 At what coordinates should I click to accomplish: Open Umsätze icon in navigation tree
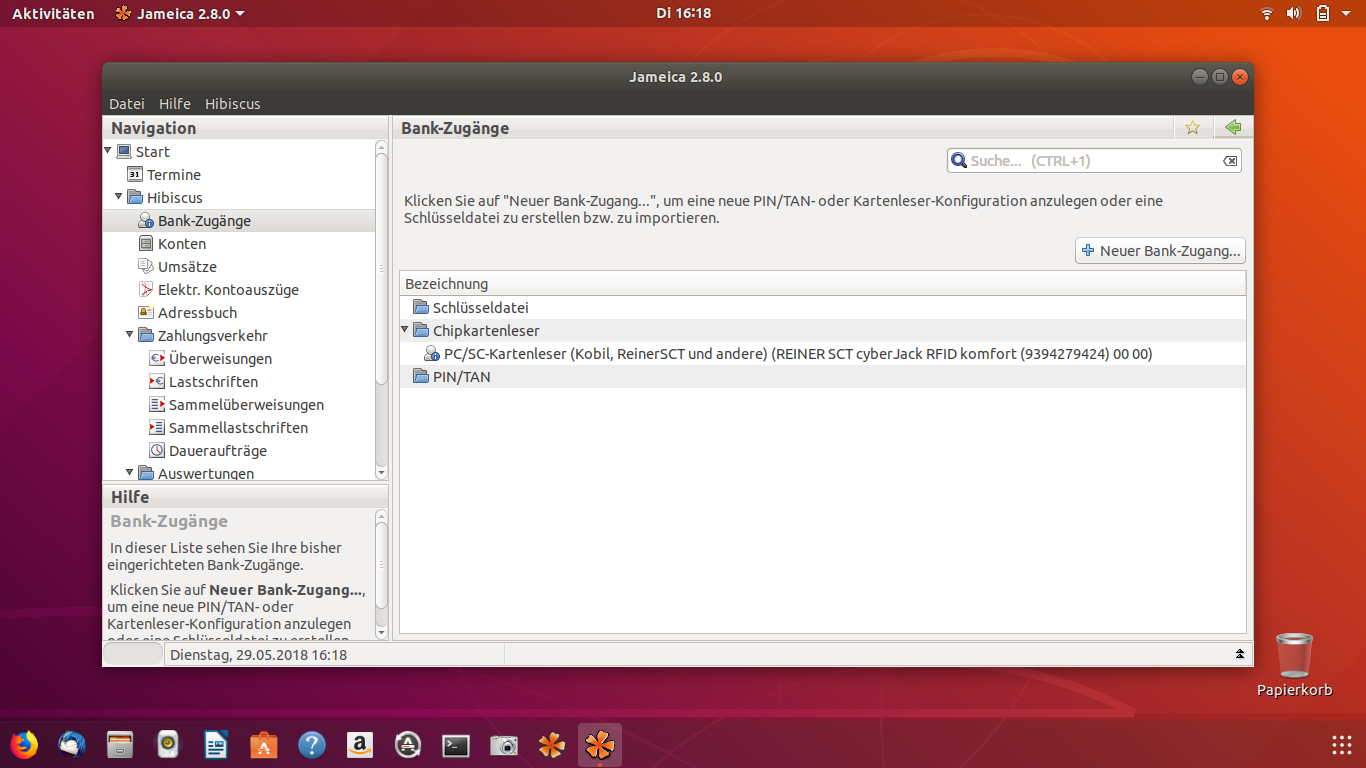tap(146, 267)
